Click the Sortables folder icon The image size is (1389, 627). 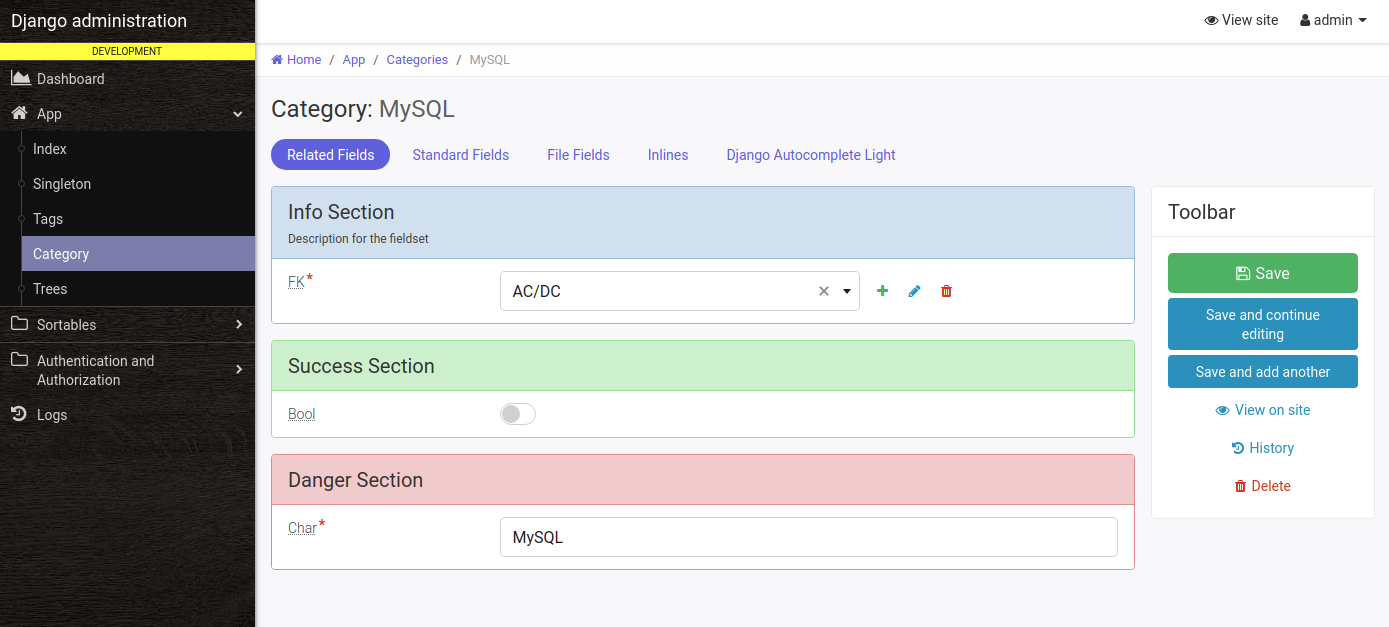19,324
